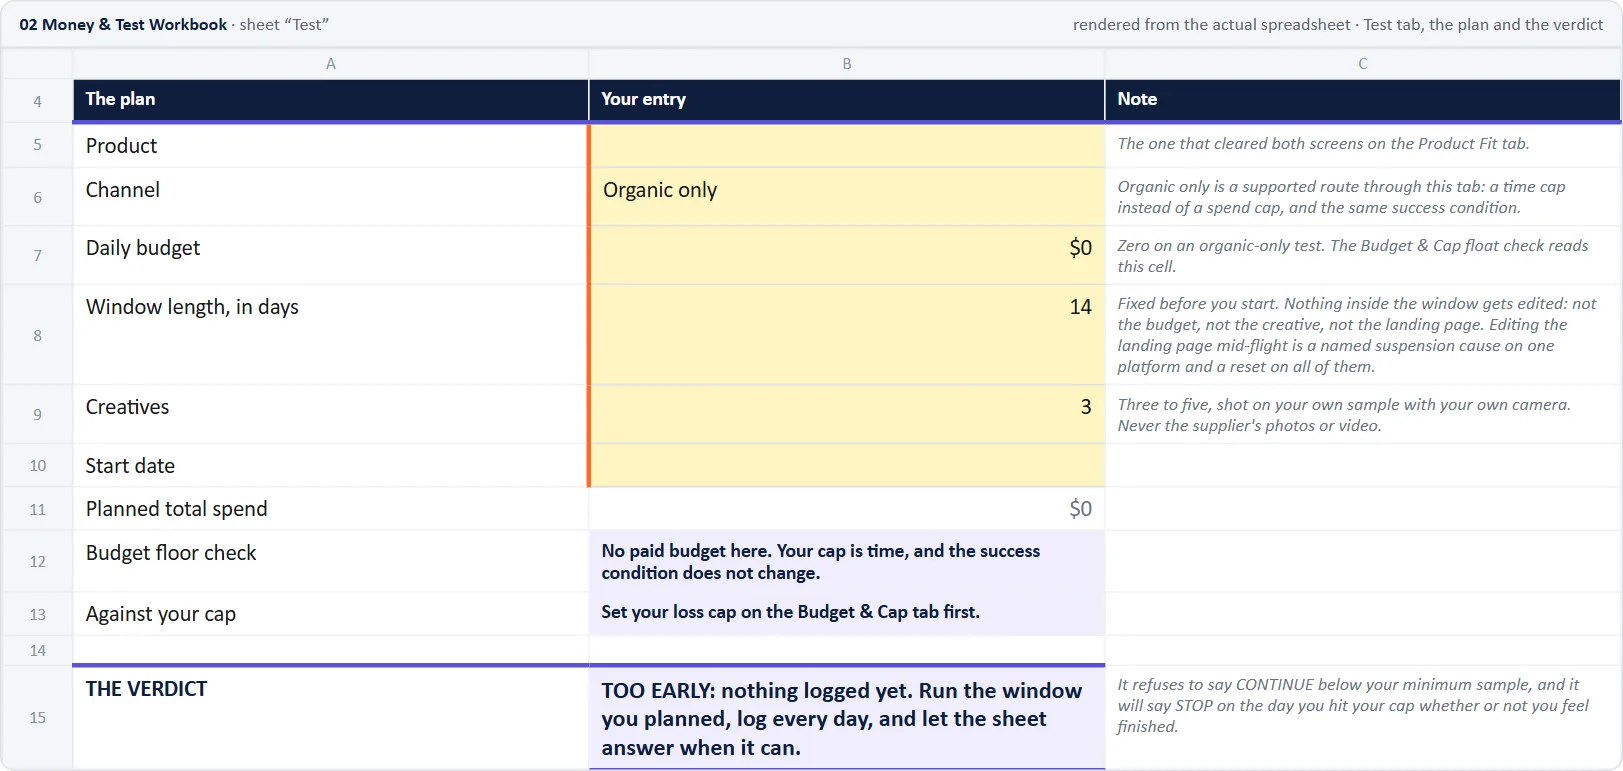Screen dimensions: 1623x771
Task: Click the 'rendered from the actual spreadsheet' caption
Action: (1338, 25)
